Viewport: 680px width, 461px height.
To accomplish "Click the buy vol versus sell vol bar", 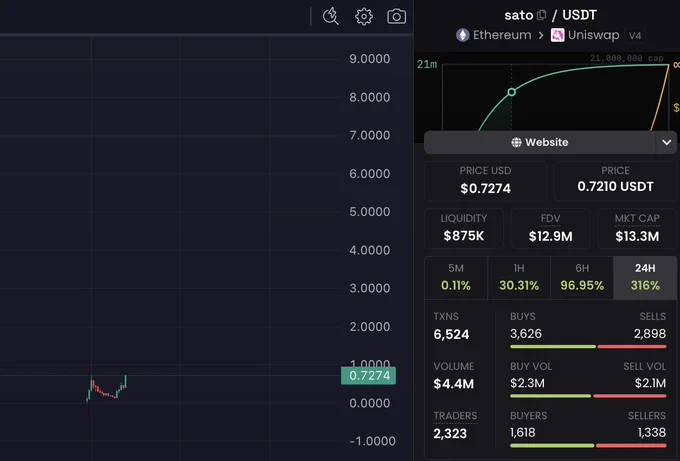I will tap(588, 396).
